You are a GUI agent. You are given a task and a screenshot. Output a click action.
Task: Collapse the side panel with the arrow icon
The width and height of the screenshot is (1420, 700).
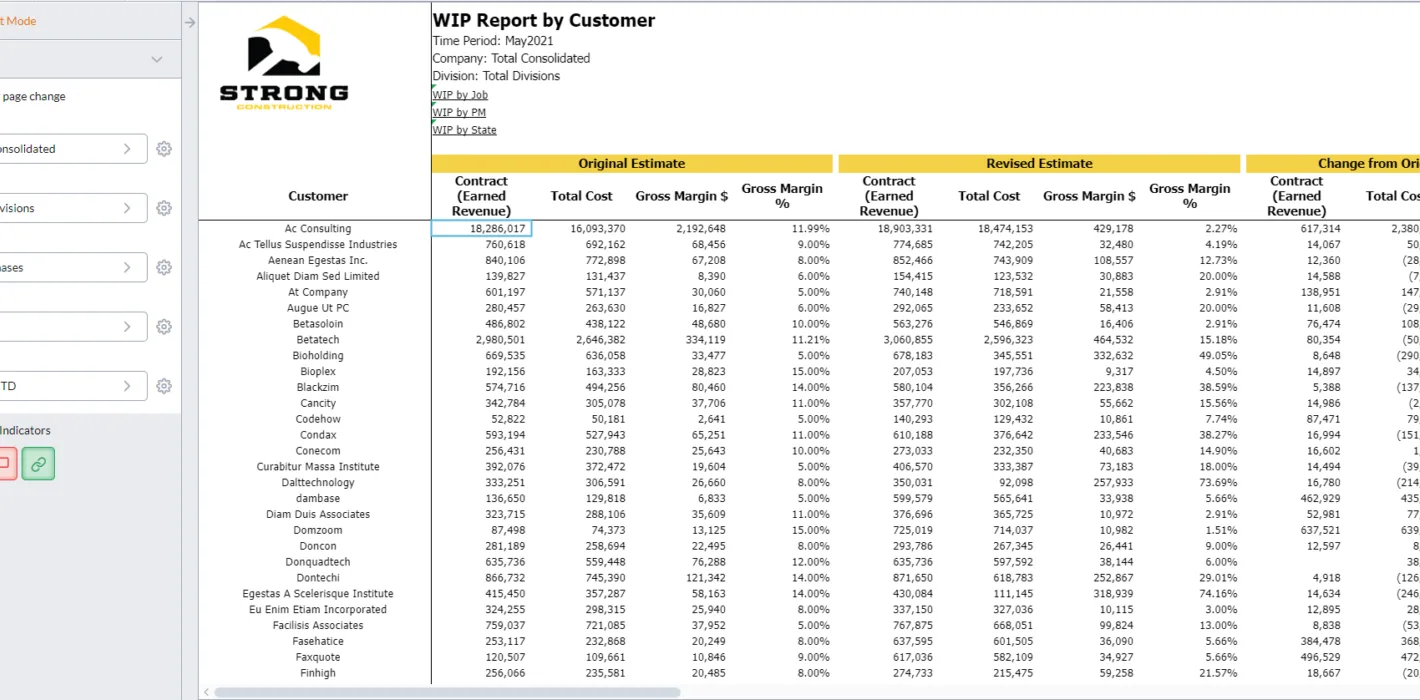pos(190,22)
